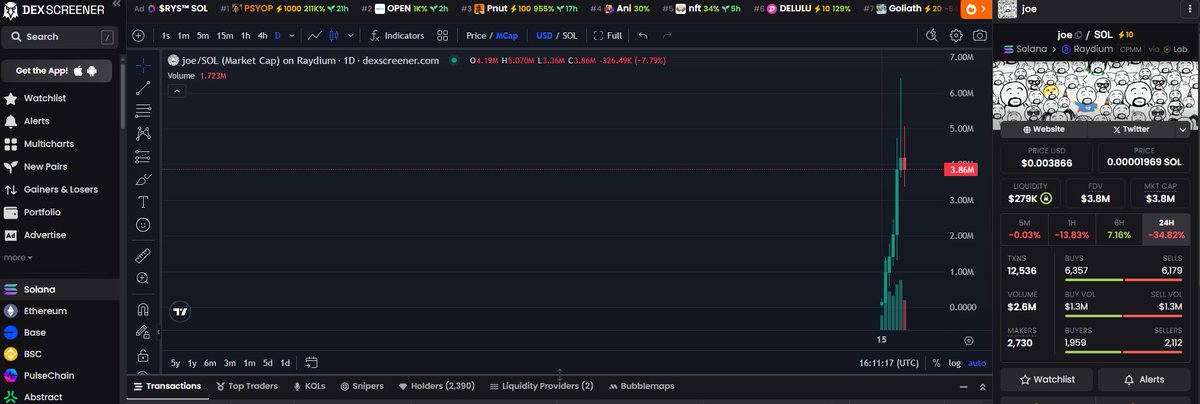The height and width of the screenshot is (404, 1200).
Task: Take a chart snapshot with the camera
Action: click(x=980, y=35)
